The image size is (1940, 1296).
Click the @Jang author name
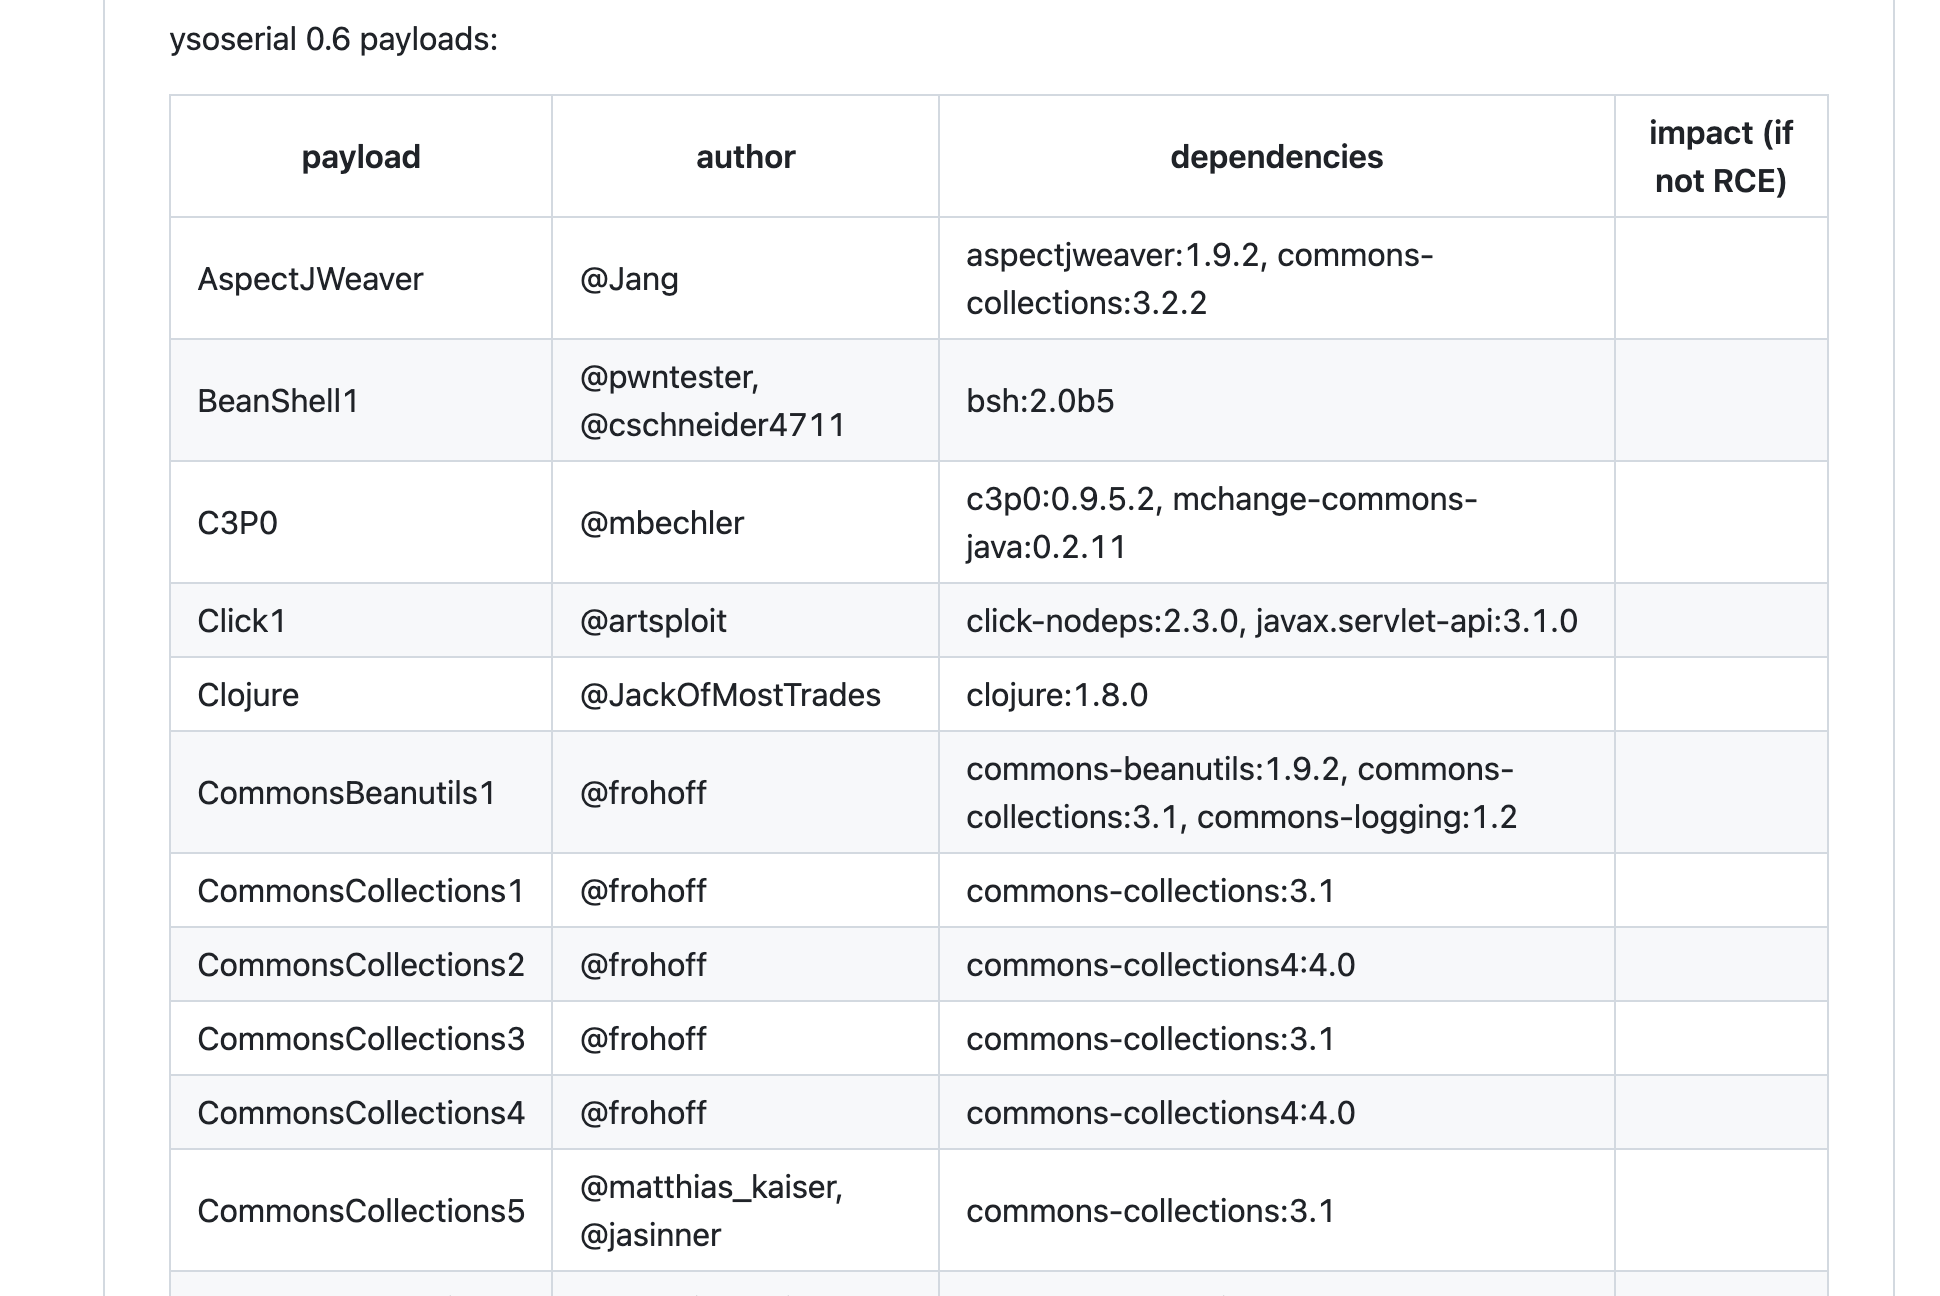628,279
